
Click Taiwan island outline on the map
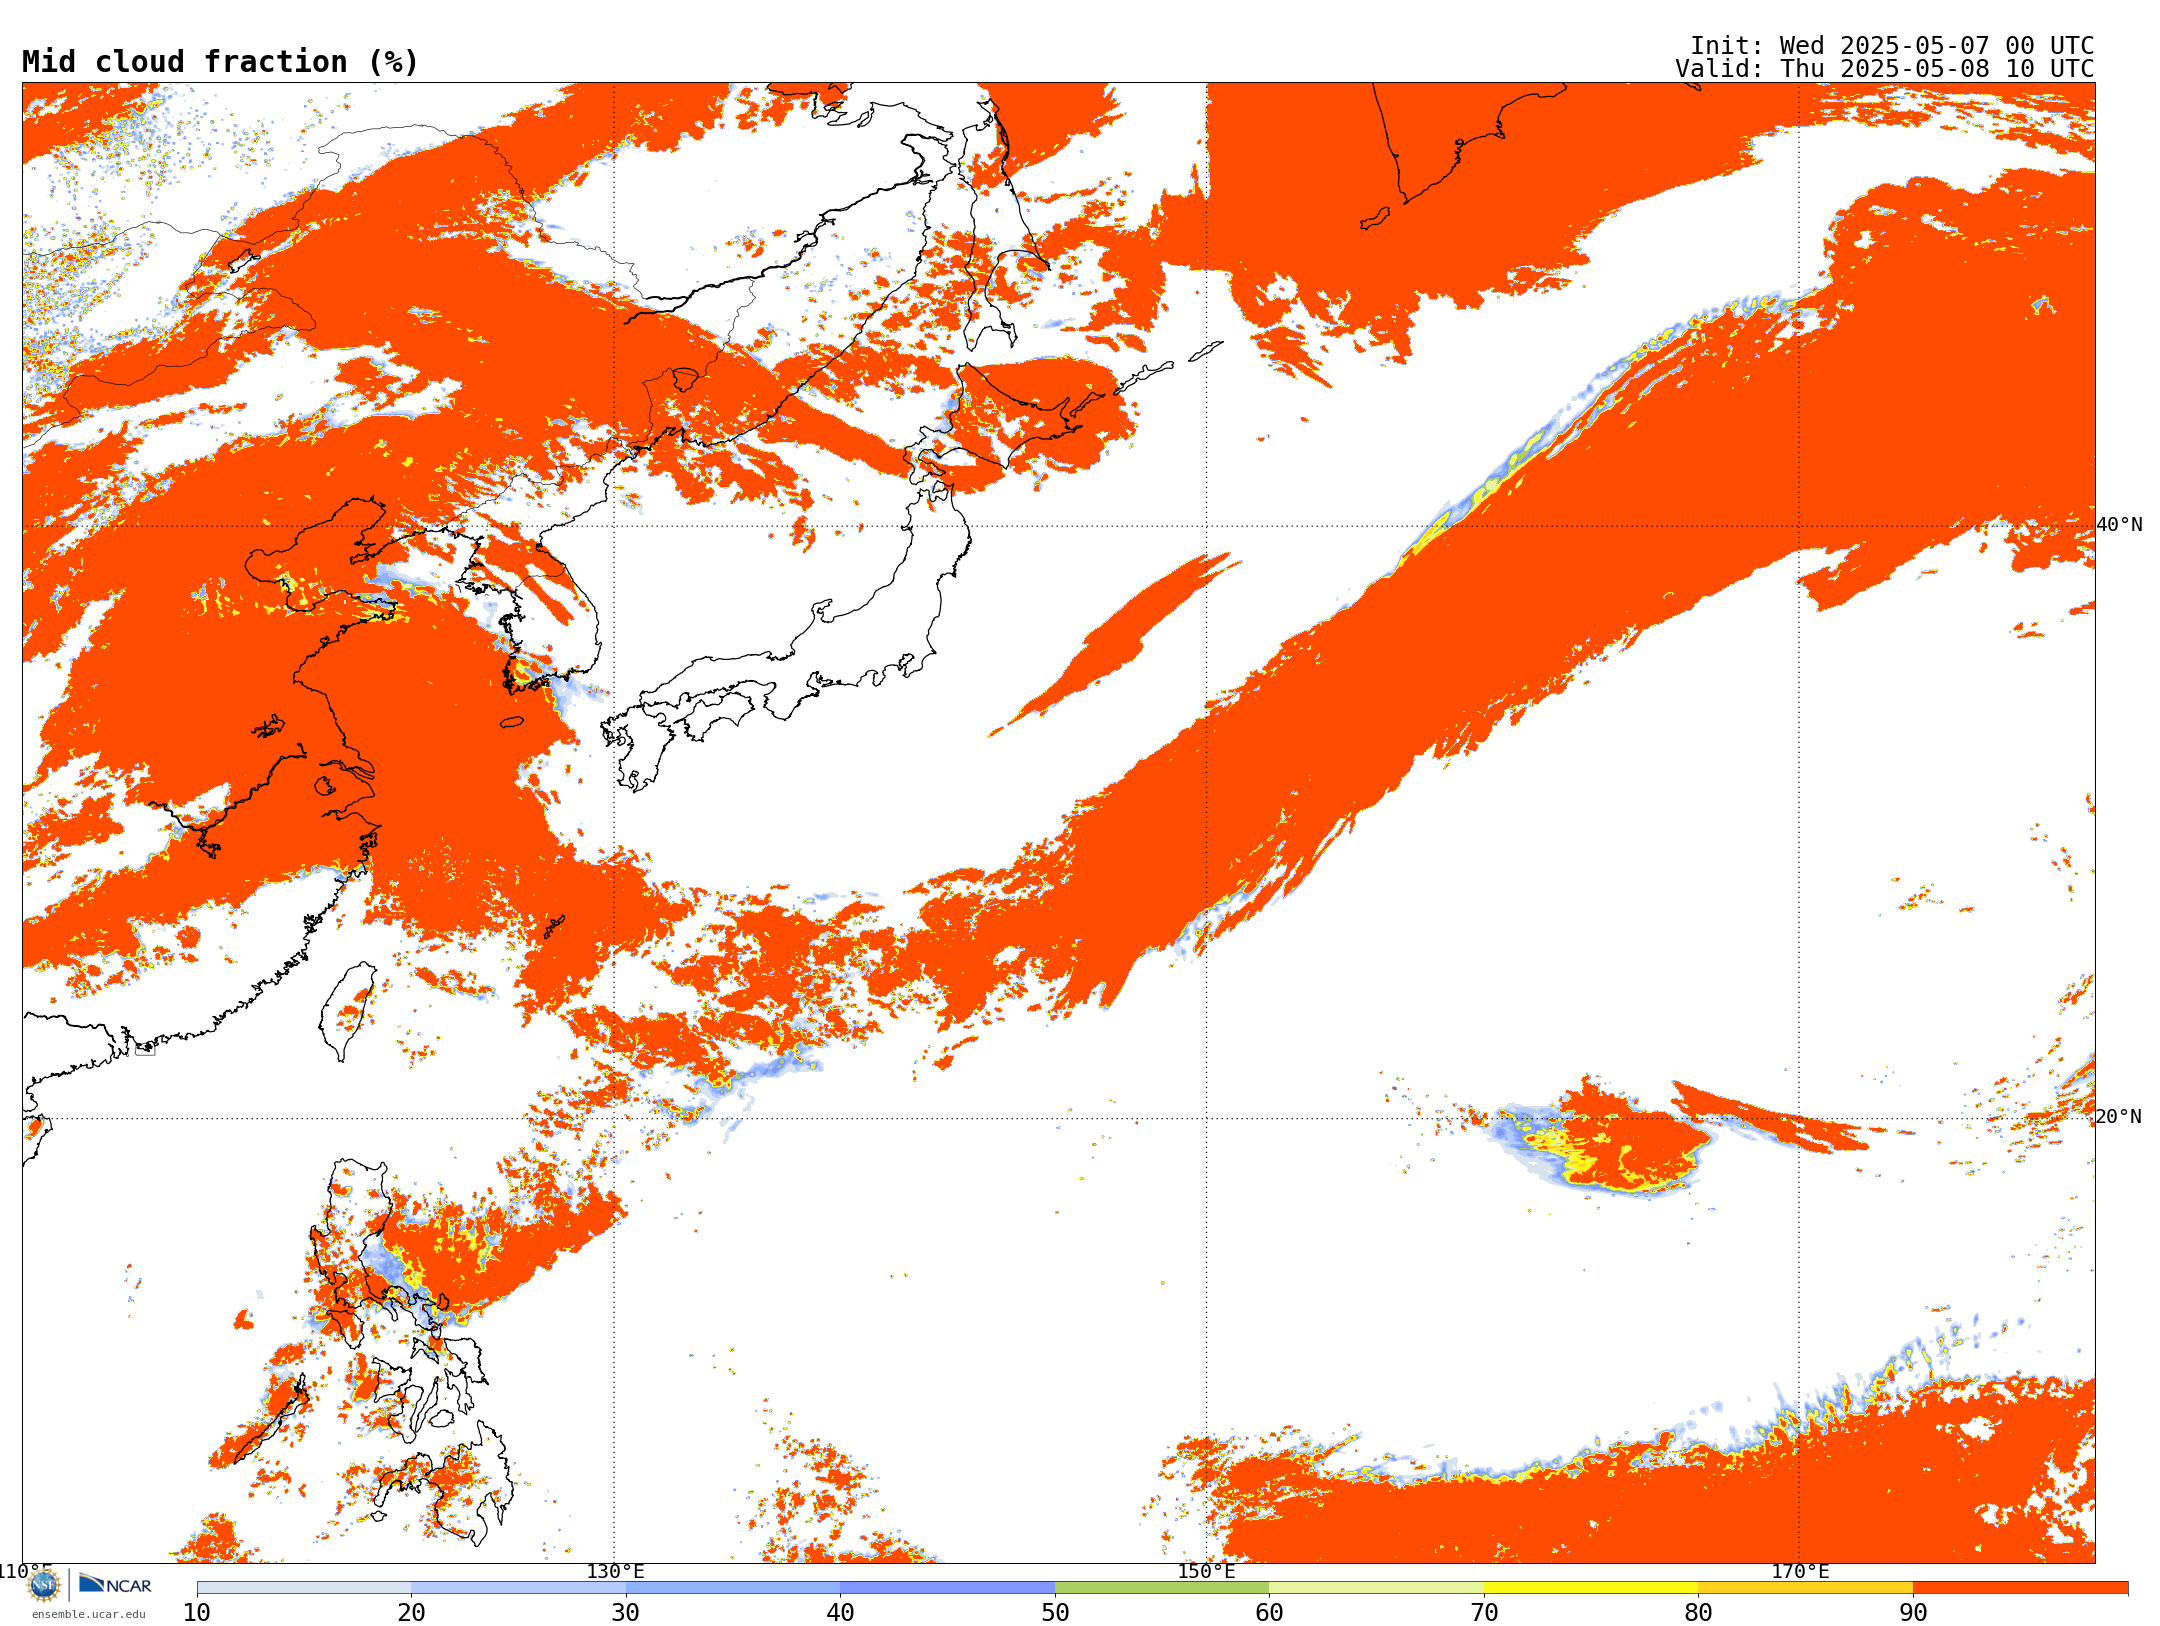tap(347, 1010)
